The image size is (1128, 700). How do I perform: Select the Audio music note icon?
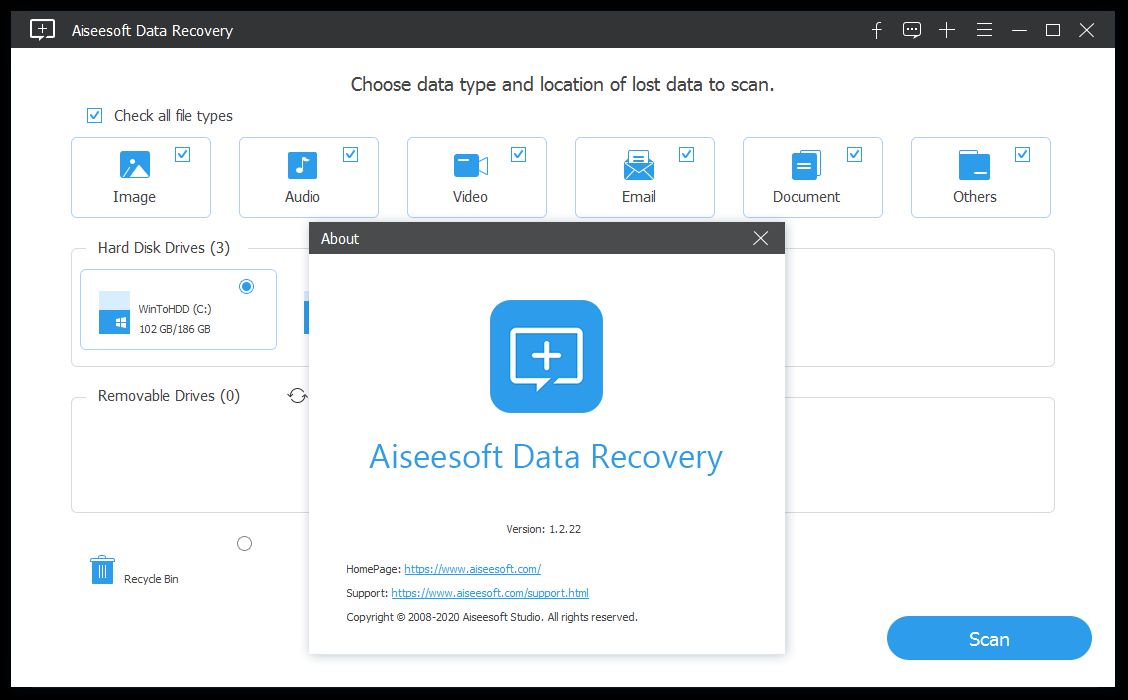point(302,165)
